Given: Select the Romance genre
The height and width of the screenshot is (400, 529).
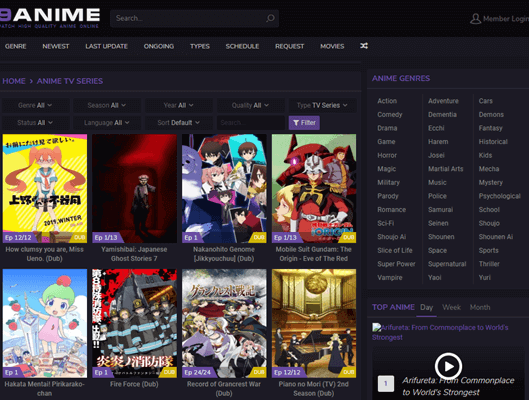Looking at the screenshot, I should point(391,210).
